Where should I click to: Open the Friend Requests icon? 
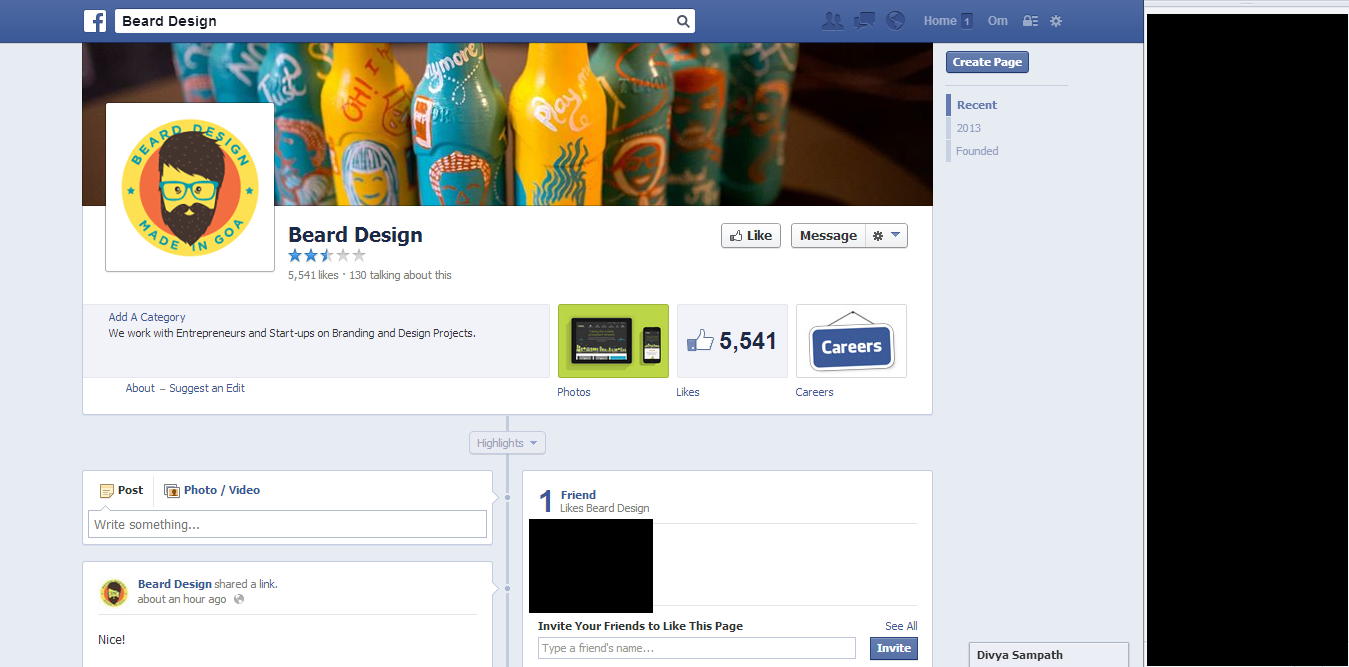click(x=832, y=19)
